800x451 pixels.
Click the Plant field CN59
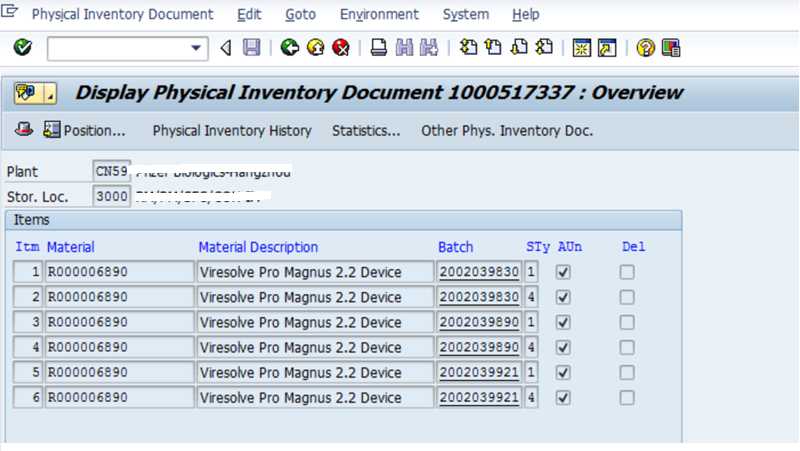click(x=111, y=171)
